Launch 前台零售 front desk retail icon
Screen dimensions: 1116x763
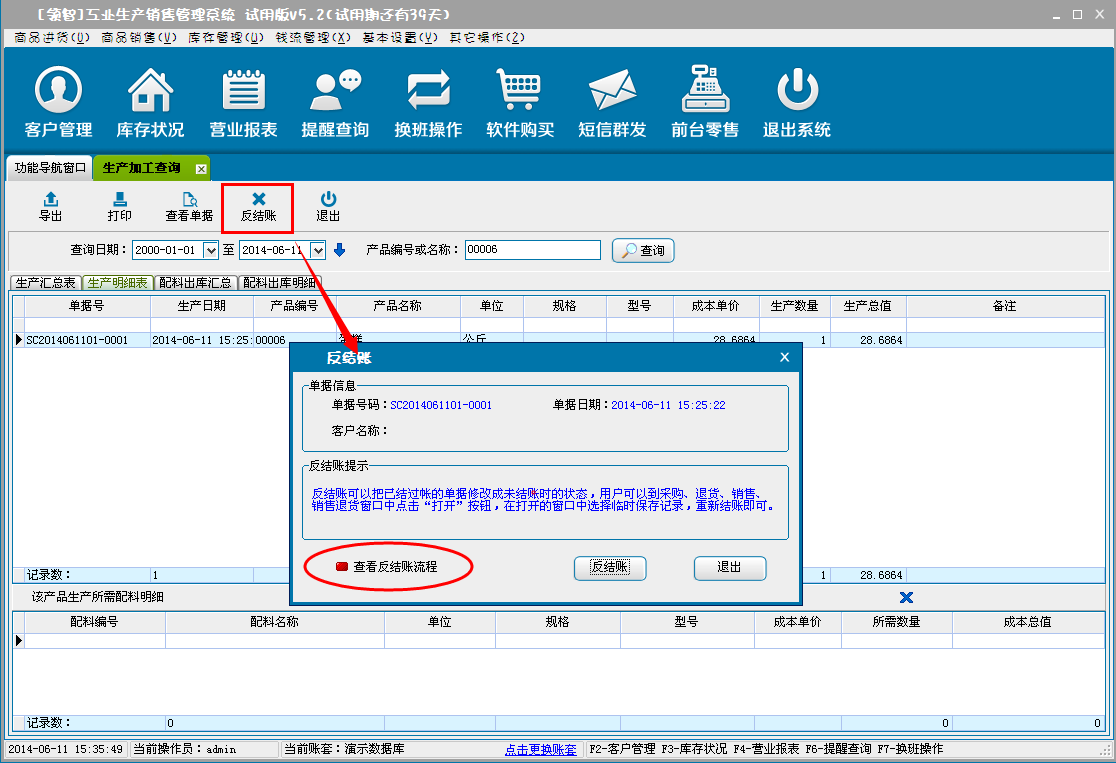coord(705,102)
